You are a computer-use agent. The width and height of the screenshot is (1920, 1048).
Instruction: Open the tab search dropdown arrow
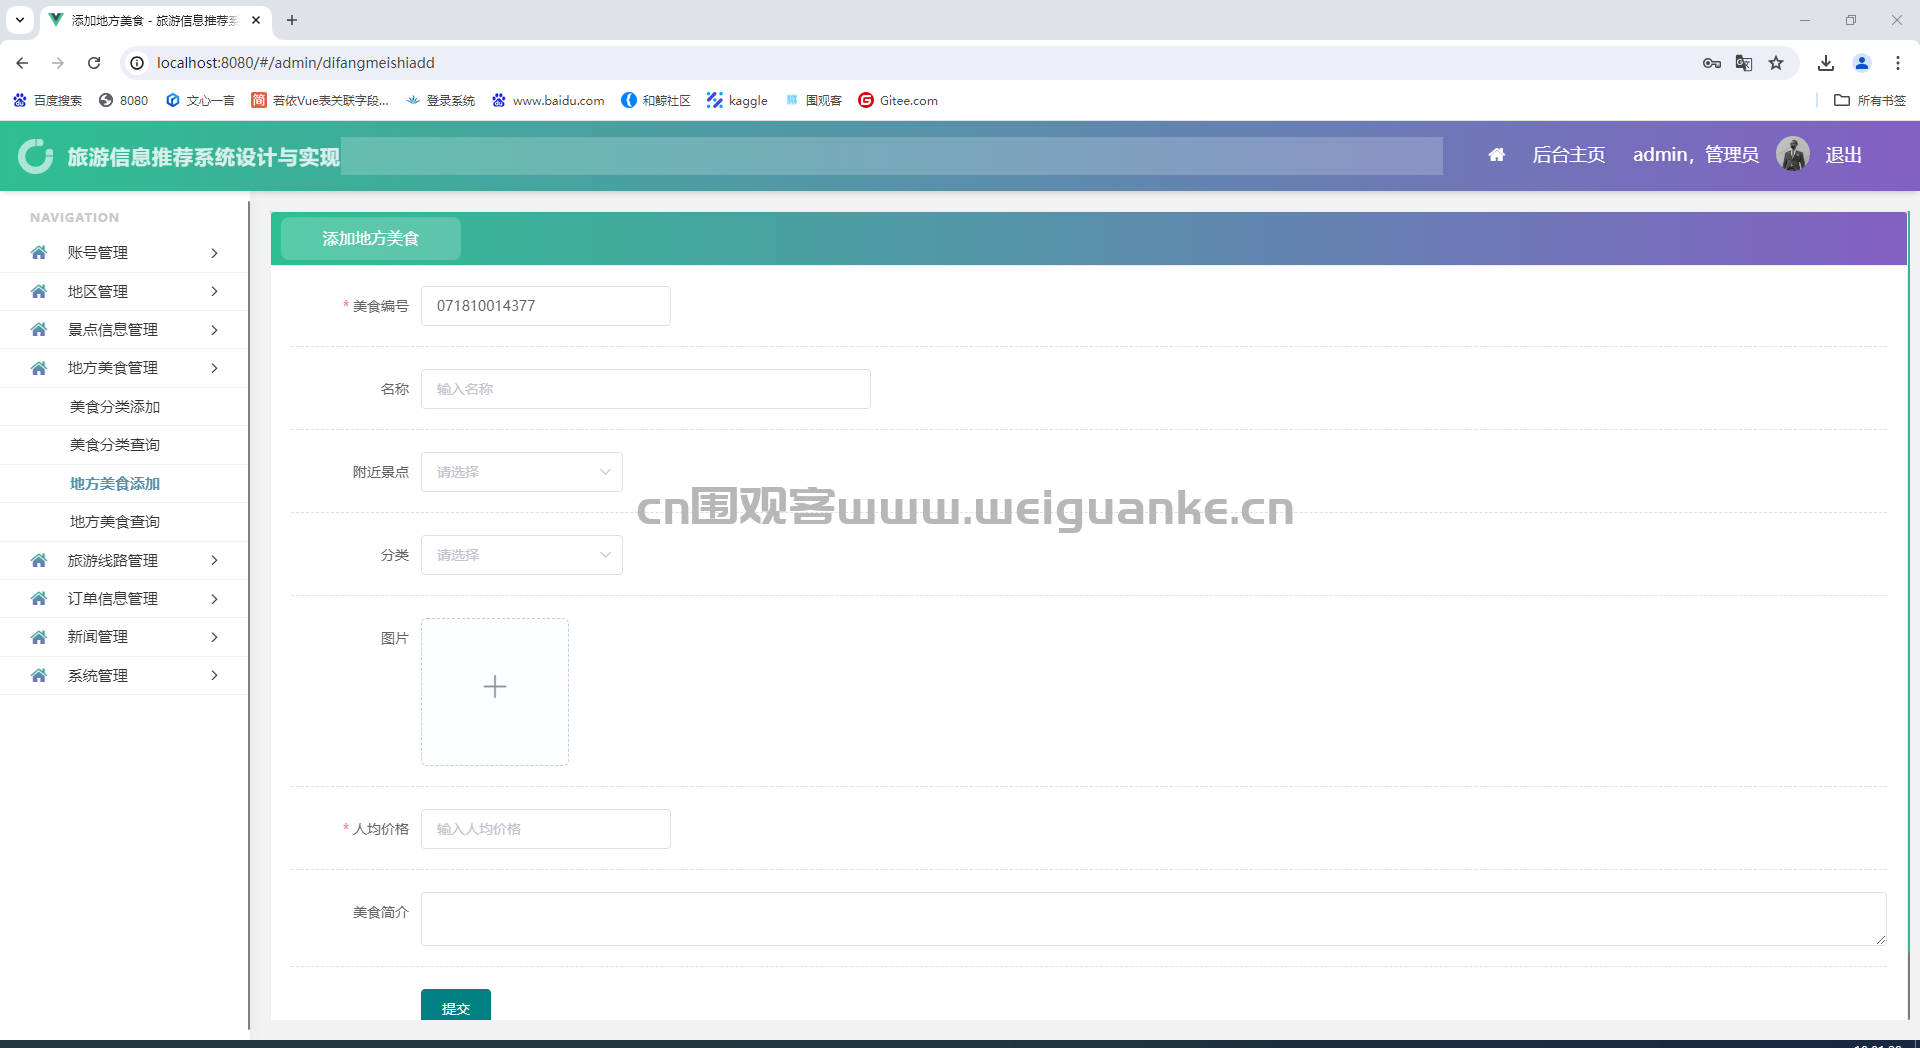(20, 20)
